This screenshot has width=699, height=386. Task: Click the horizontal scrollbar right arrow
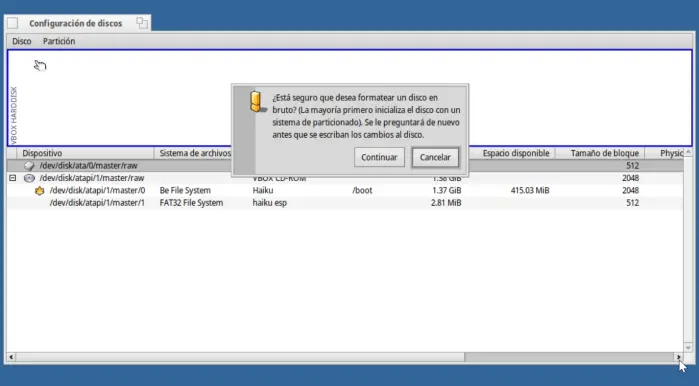tap(678, 357)
